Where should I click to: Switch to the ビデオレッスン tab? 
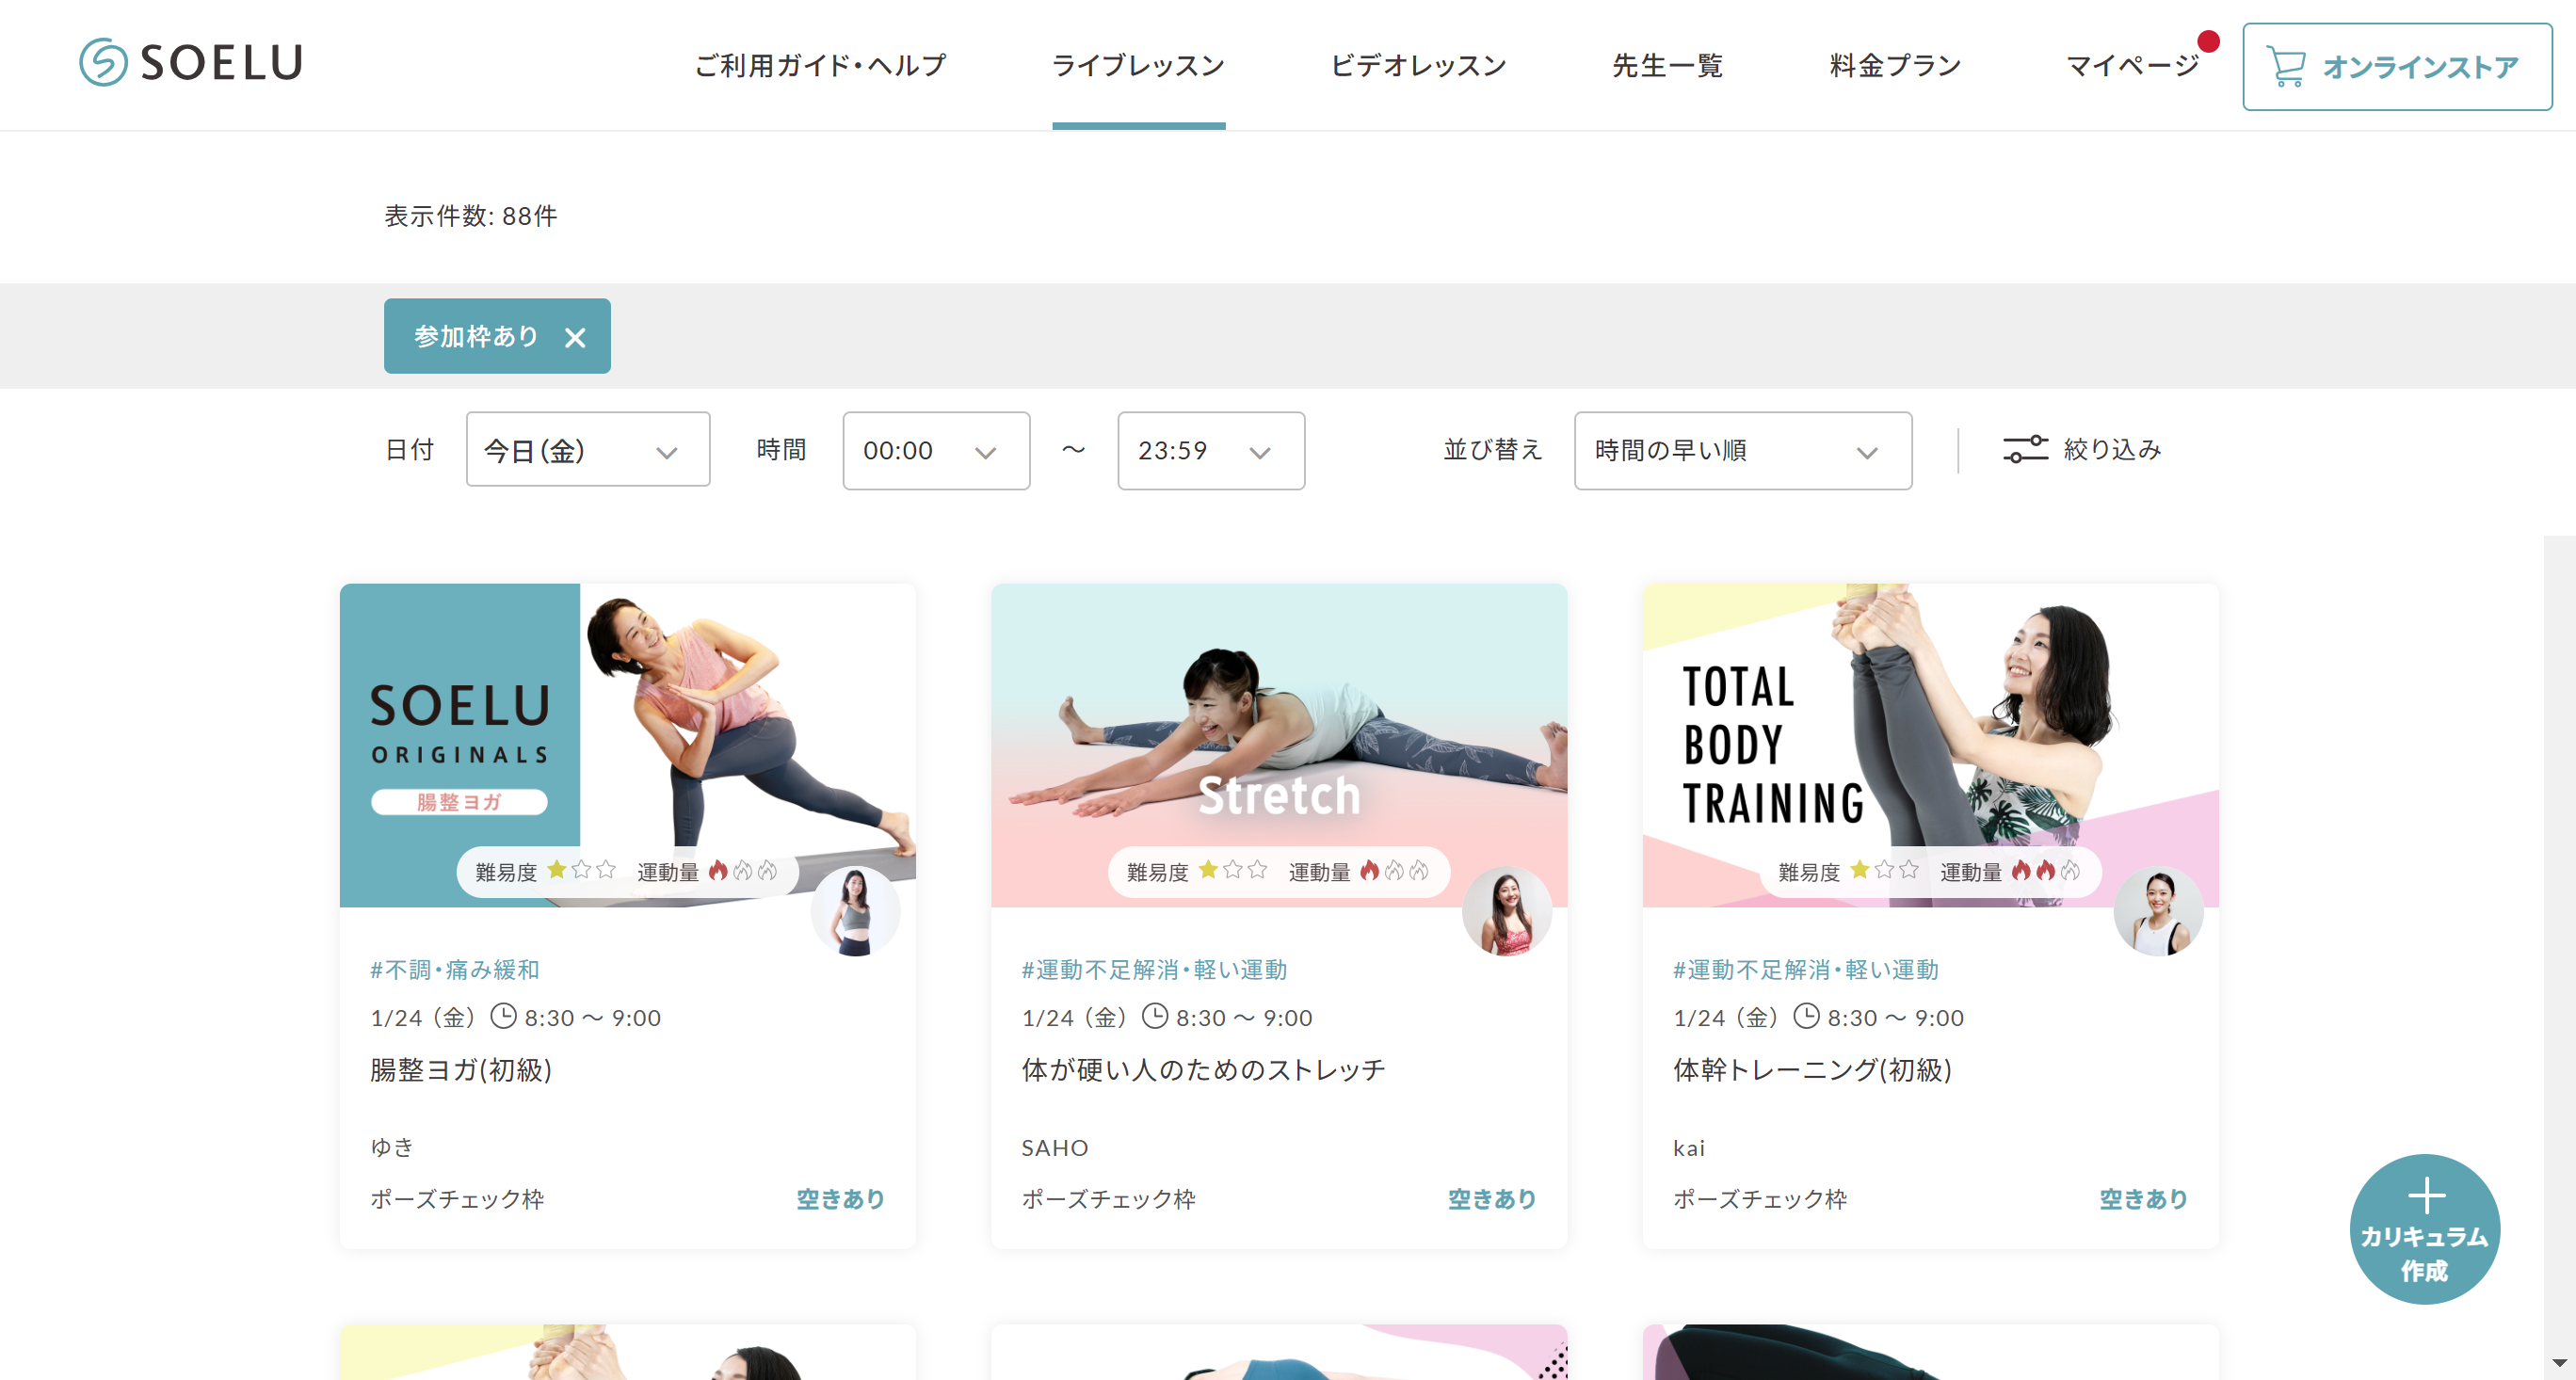tap(1417, 66)
